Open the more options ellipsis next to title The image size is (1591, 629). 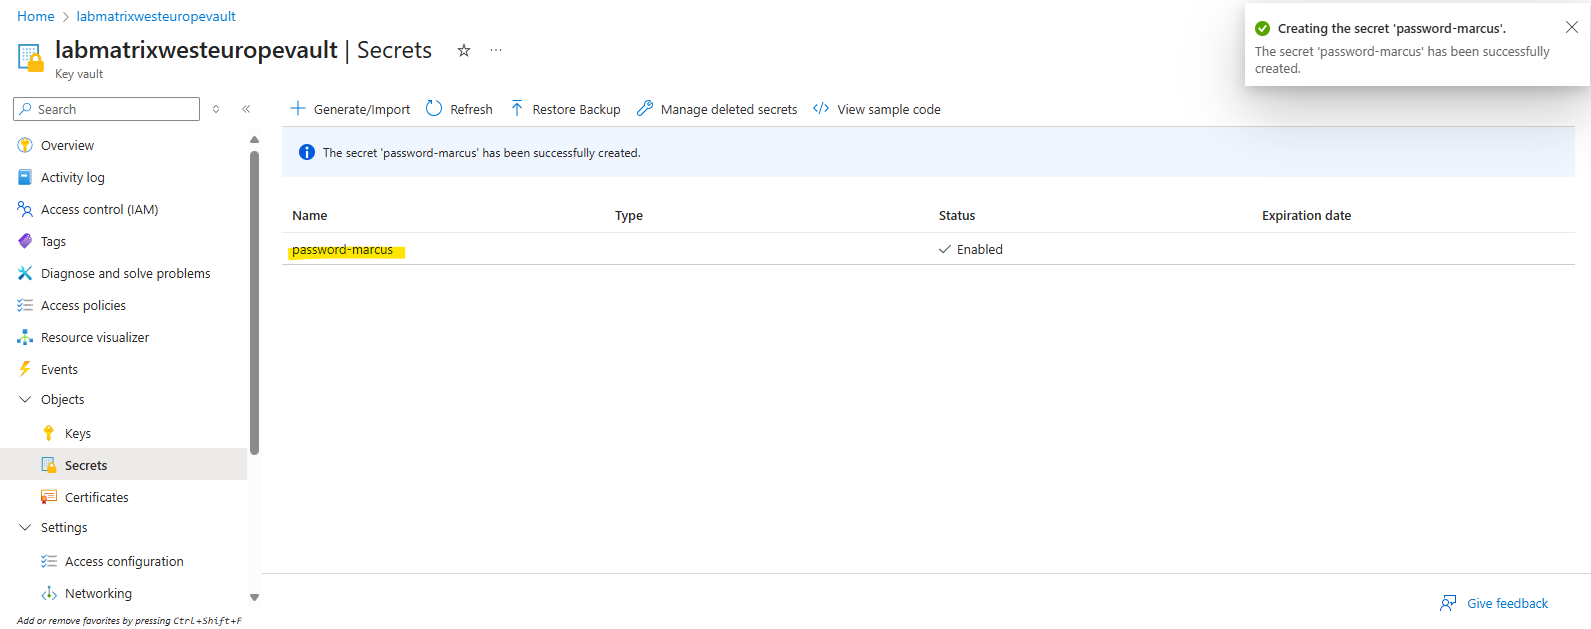point(496,50)
